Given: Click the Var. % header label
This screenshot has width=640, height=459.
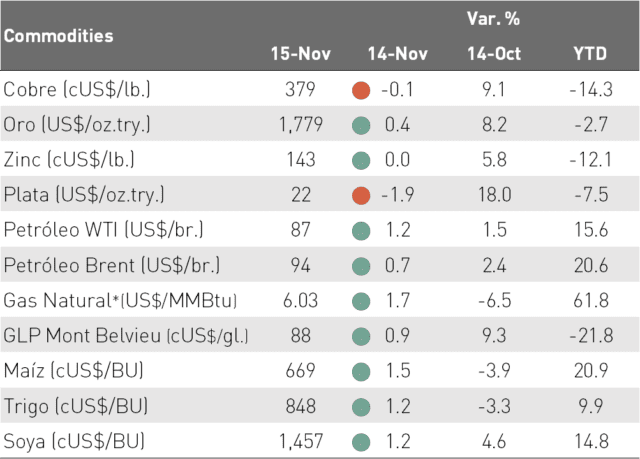Looking at the screenshot, I should click(x=493, y=19).
